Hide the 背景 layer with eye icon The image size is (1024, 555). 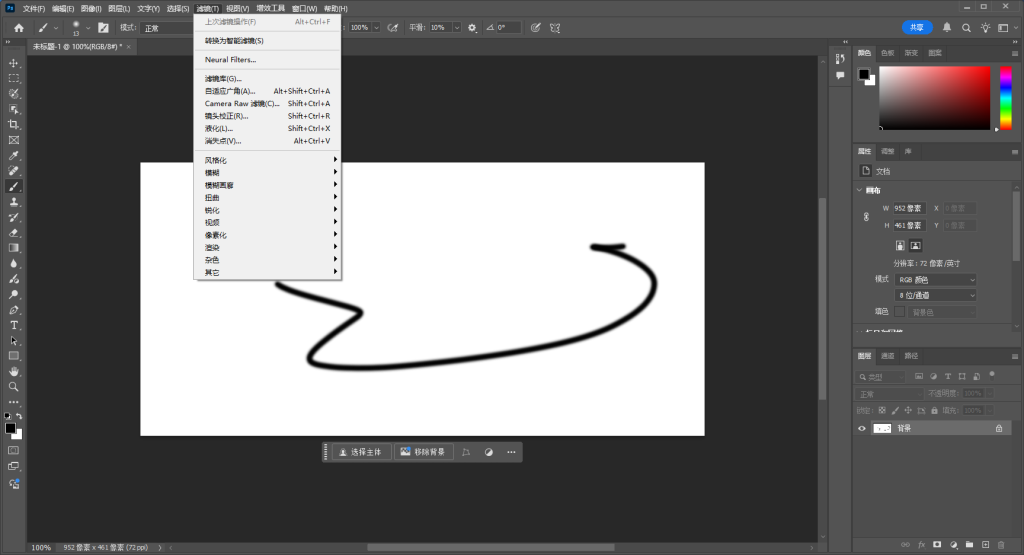tap(863, 428)
